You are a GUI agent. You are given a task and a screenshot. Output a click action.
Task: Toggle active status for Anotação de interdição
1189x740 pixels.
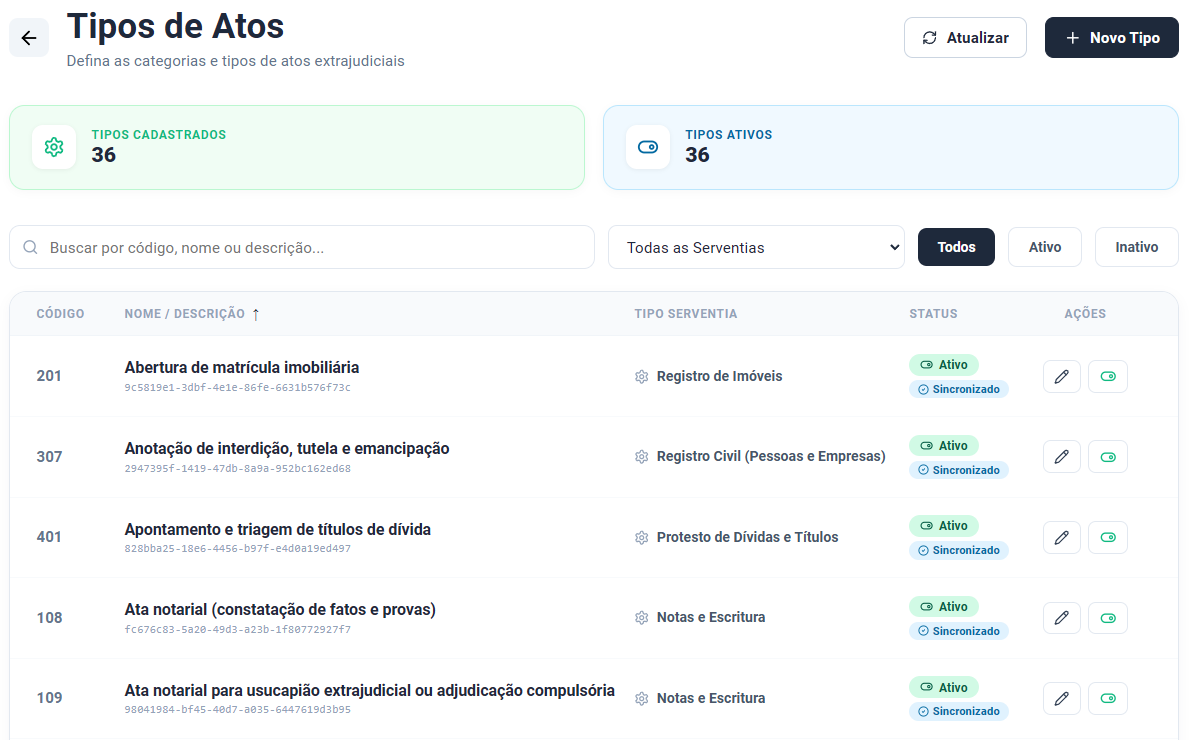click(x=1108, y=456)
